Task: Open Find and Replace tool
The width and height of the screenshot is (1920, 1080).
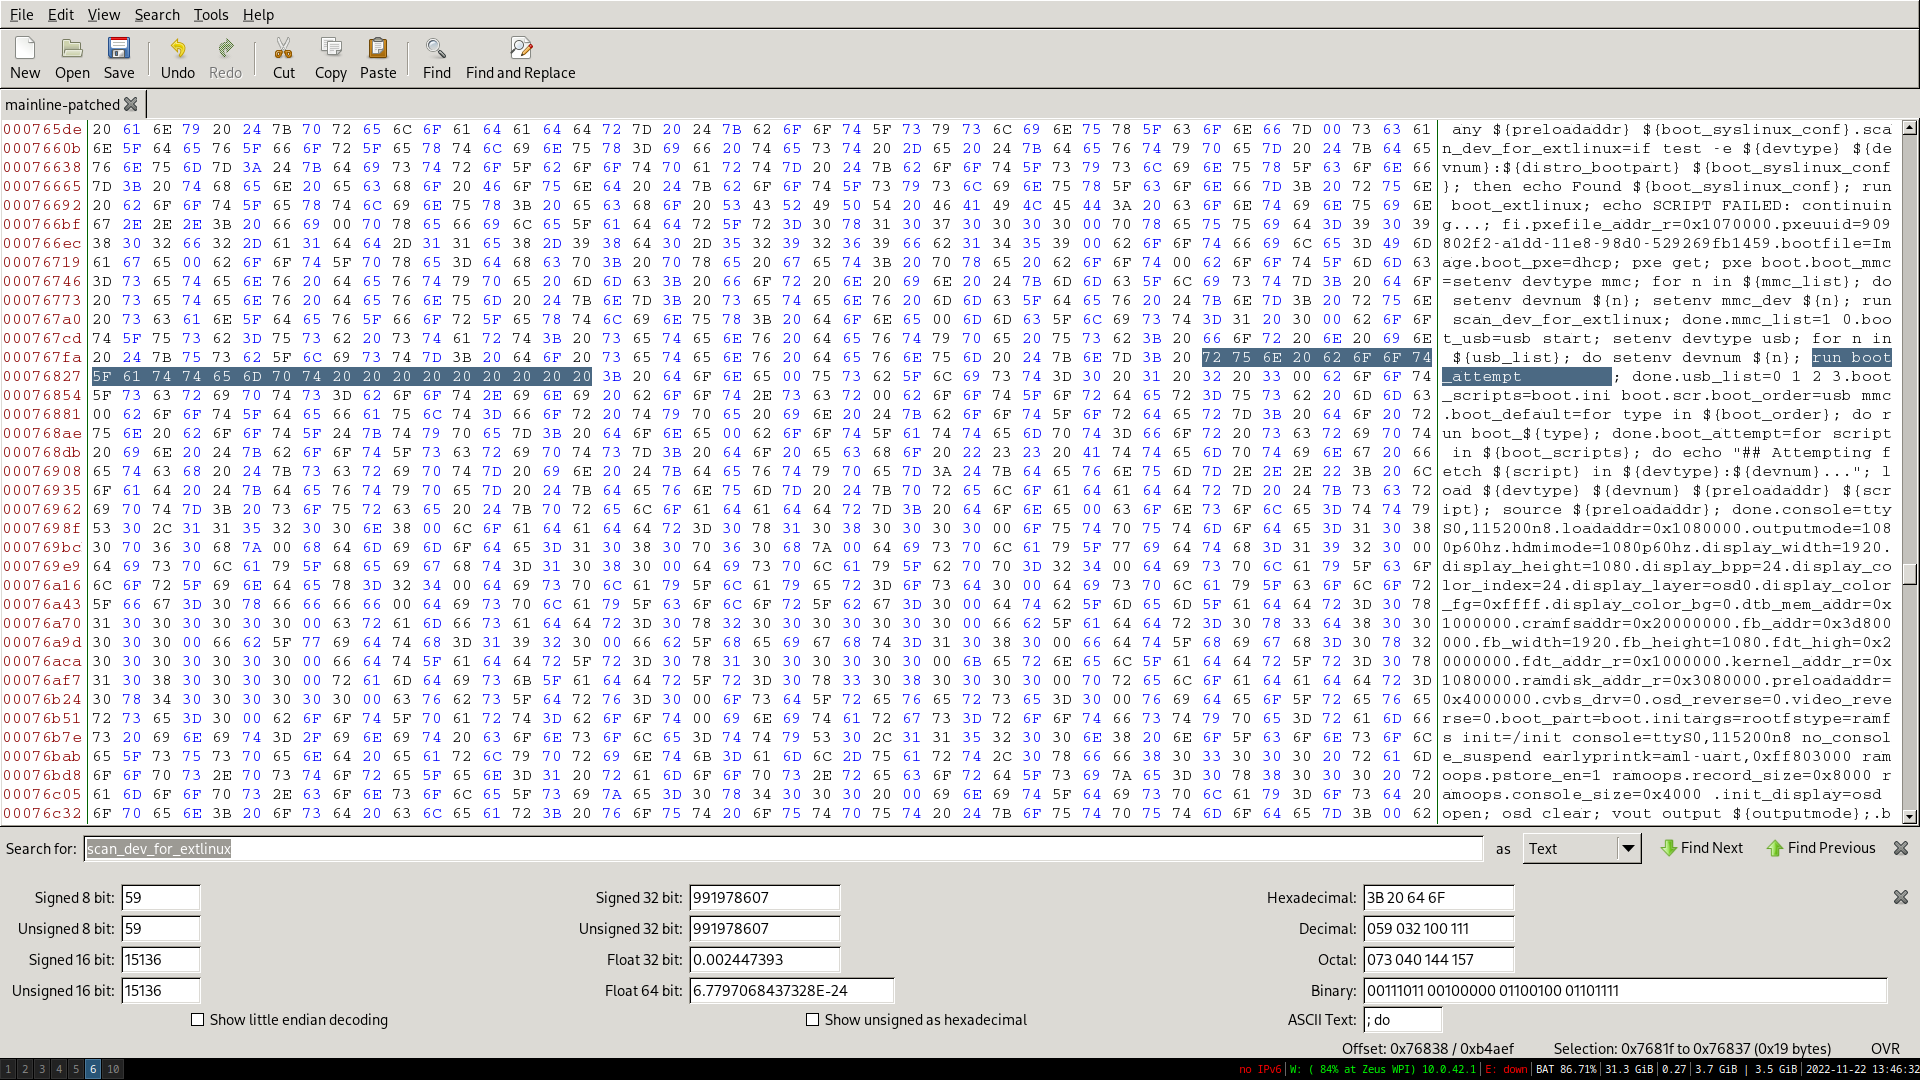Action: pyautogui.click(x=521, y=58)
